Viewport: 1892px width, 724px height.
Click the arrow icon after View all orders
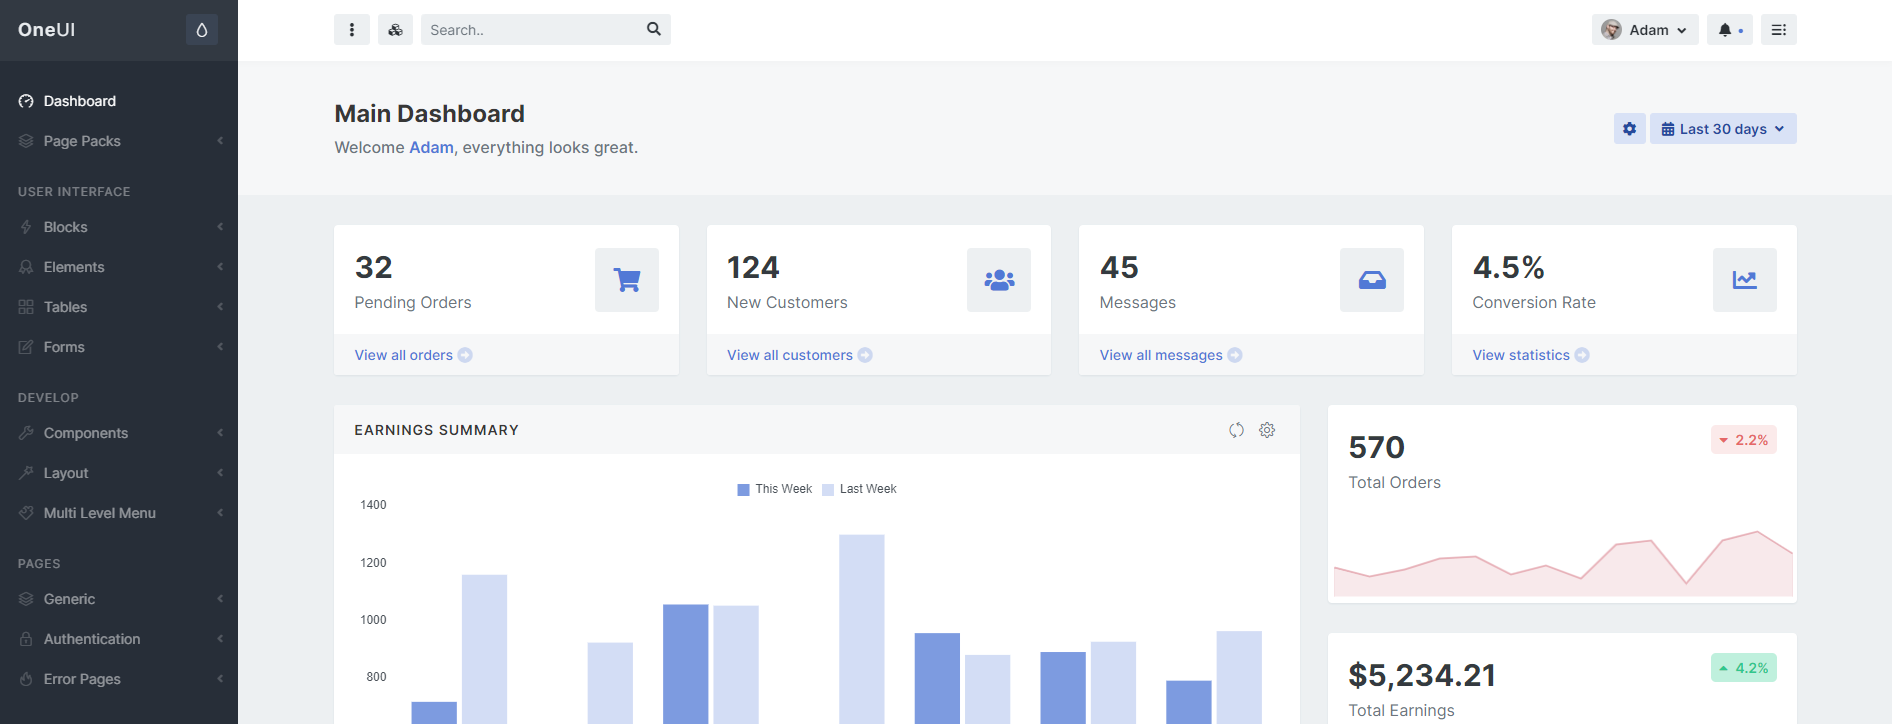(x=465, y=355)
